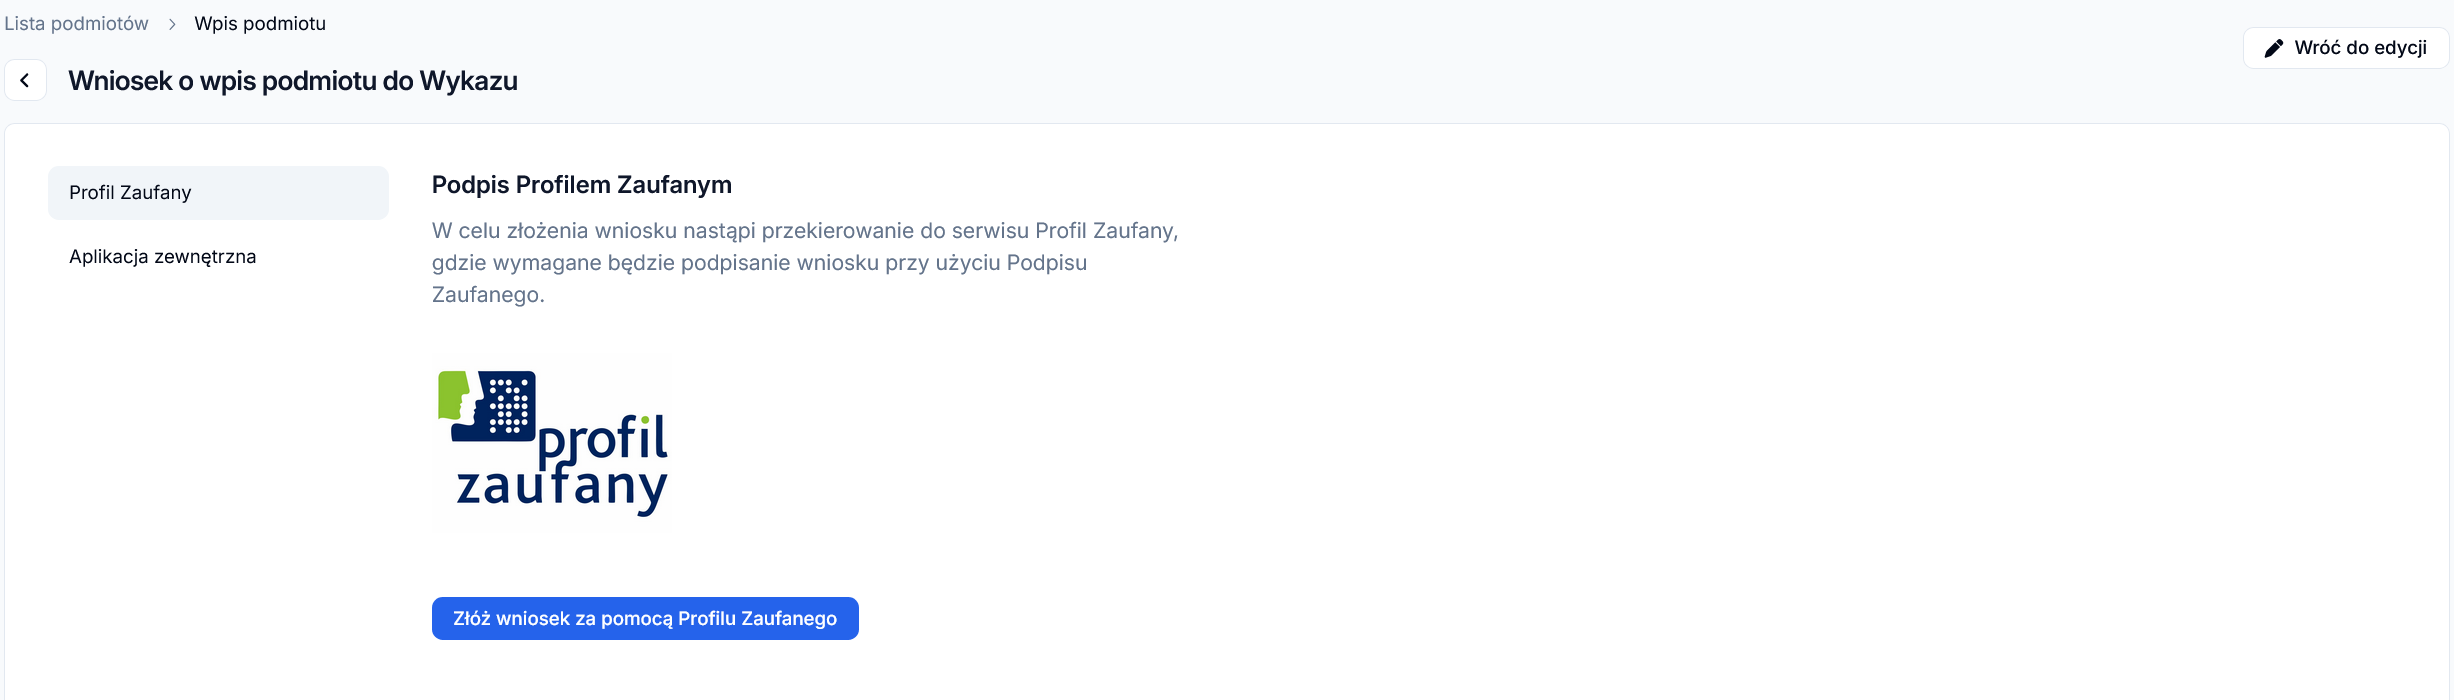Switch to the Aplikacja zewnętrzna tab

(x=163, y=257)
